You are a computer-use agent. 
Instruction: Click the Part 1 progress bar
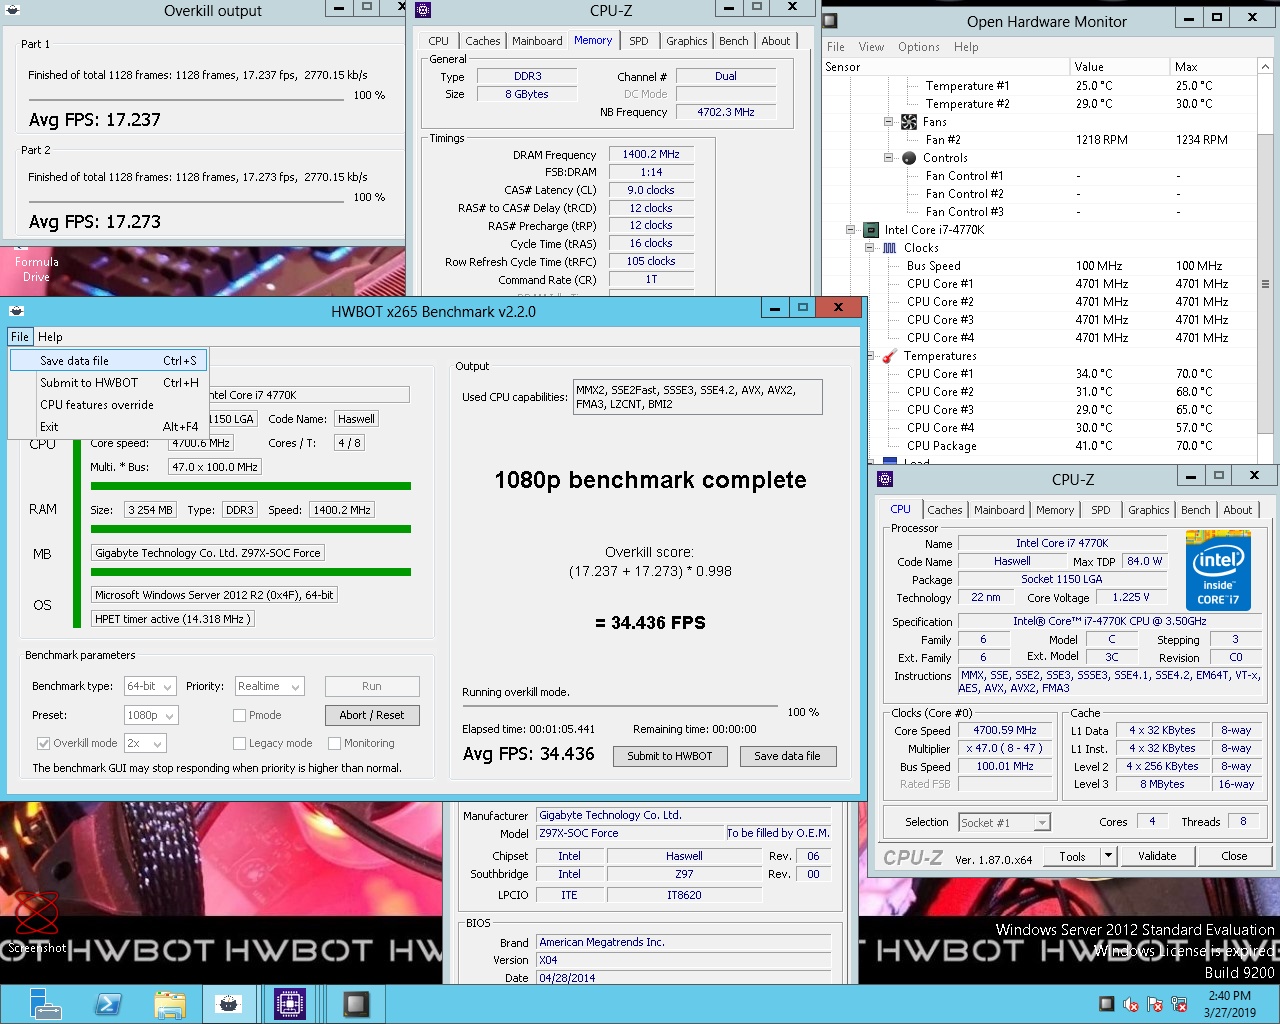[187, 100]
